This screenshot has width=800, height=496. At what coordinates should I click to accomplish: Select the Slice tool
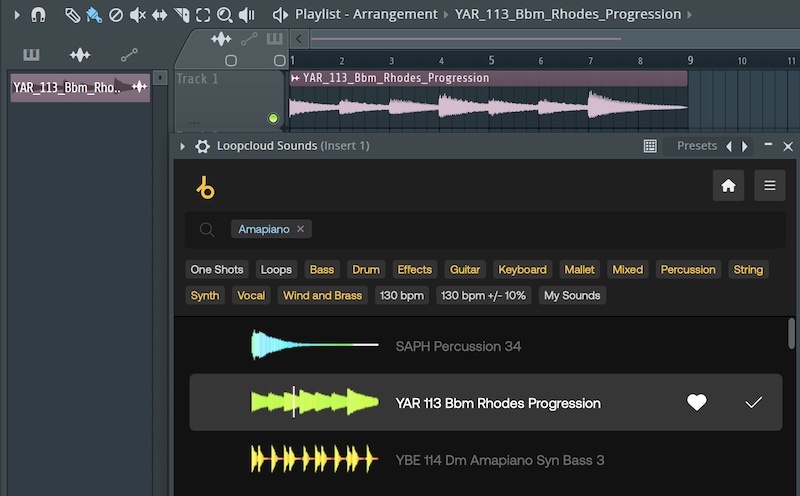click(x=181, y=15)
